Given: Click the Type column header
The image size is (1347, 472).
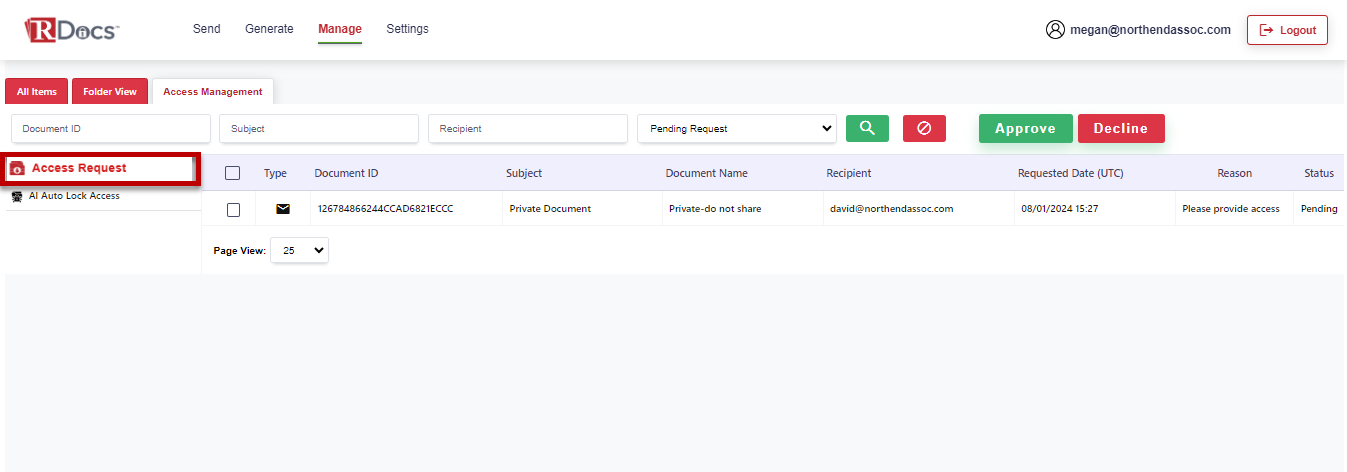Looking at the screenshot, I should point(275,173).
